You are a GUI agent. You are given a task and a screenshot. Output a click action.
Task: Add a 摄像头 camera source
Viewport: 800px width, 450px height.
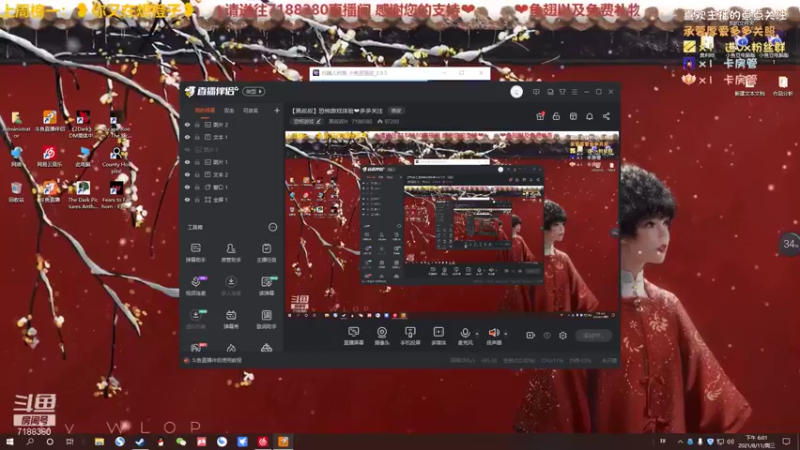[x=382, y=336]
